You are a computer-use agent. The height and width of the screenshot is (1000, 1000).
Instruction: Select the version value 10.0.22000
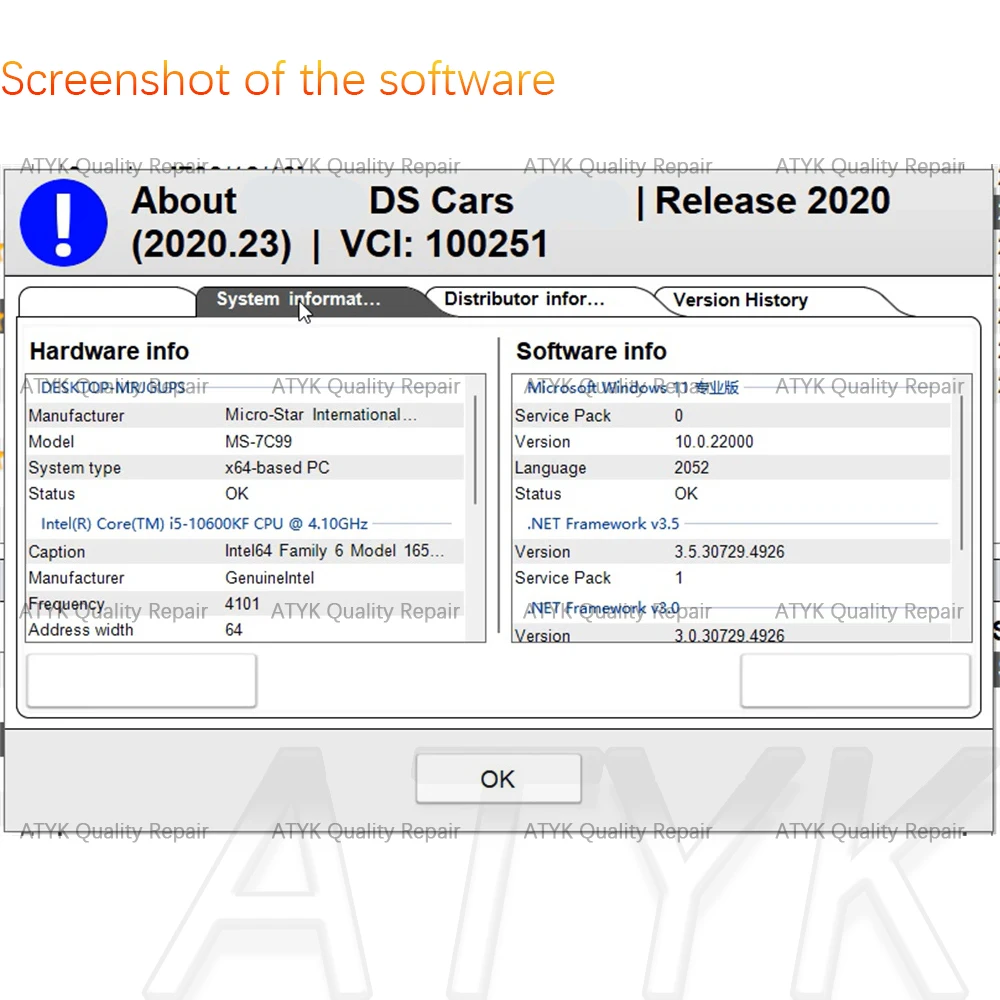[x=714, y=441]
